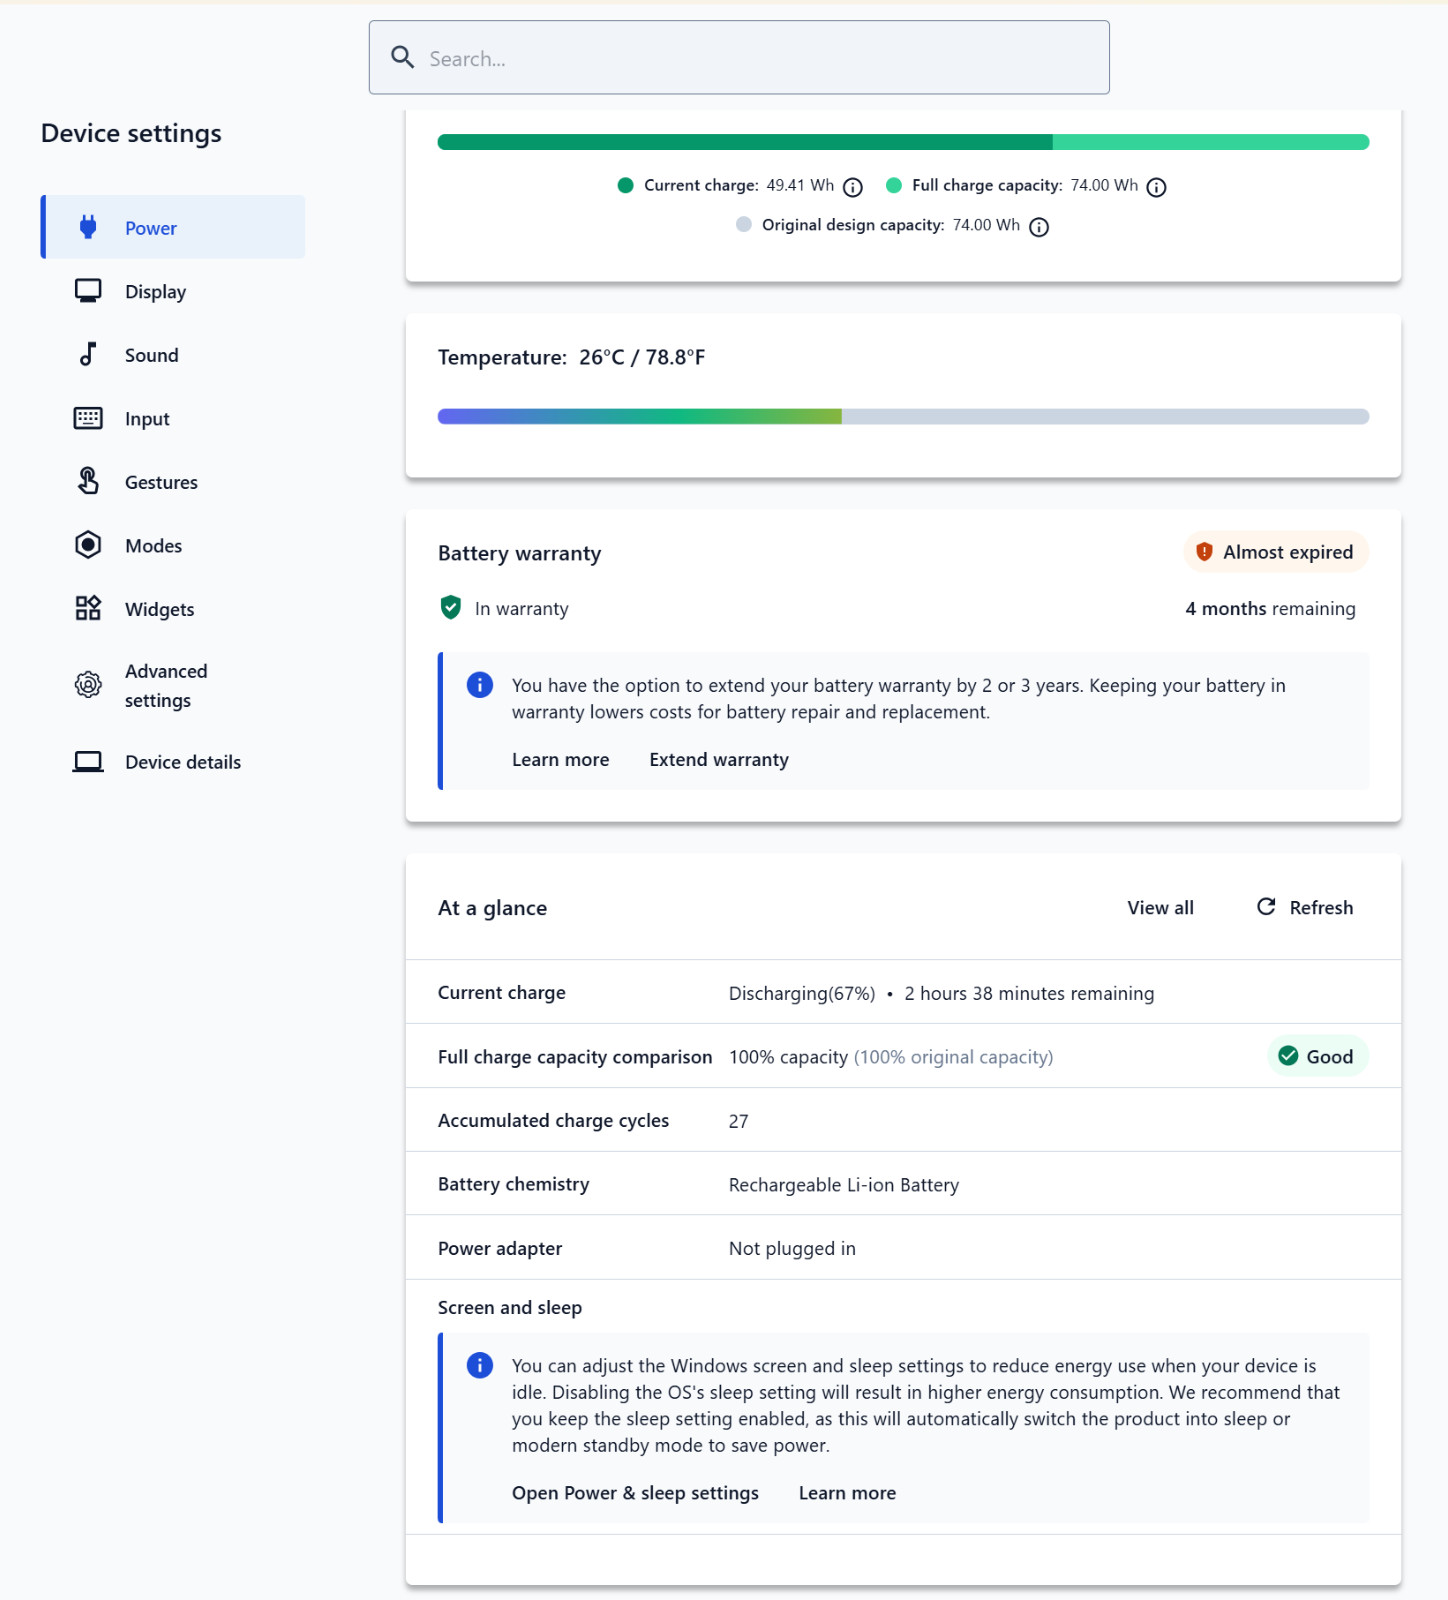Click the Device details laptop icon
This screenshot has height=1600, width=1448.
coord(88,762)
